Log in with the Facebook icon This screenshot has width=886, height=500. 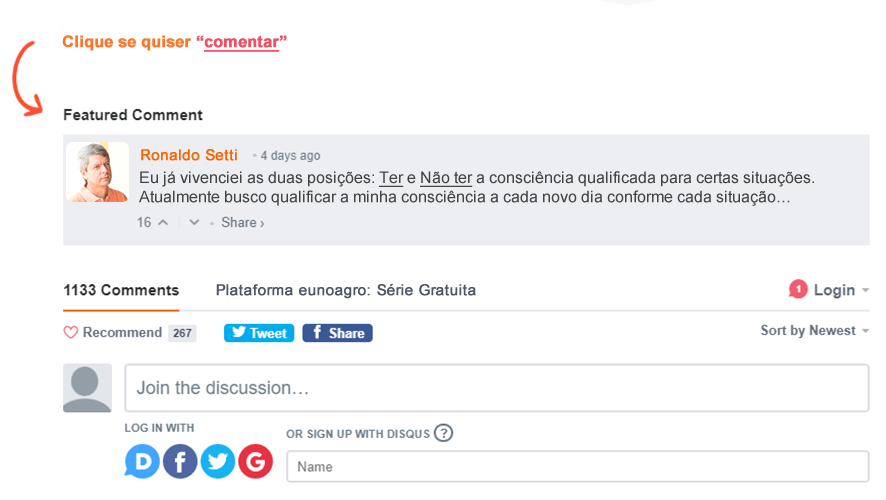[180, 462]
